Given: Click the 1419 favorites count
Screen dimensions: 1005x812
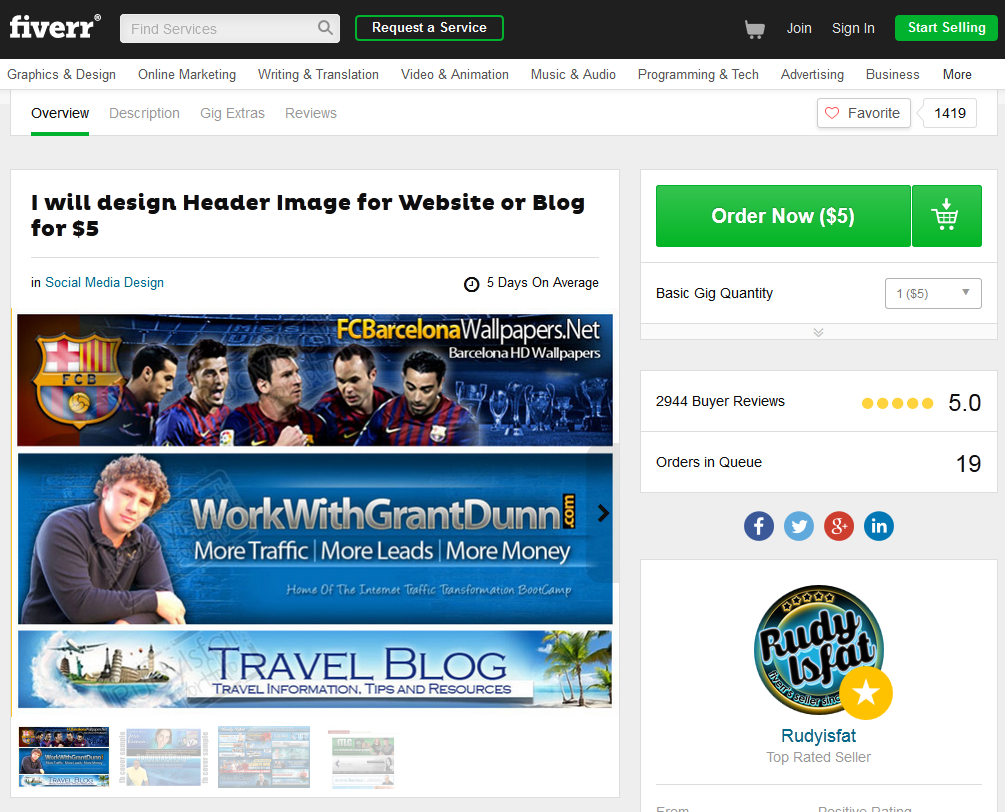Looking at the screenshot, I should 949,113.
